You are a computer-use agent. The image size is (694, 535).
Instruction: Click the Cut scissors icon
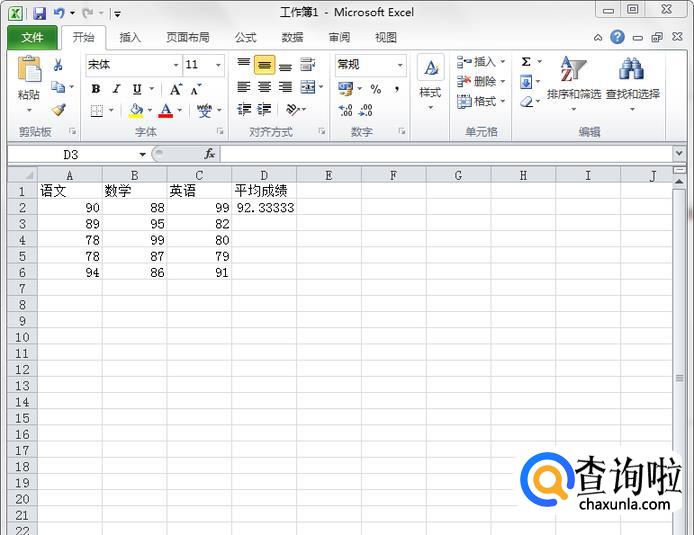pyautogui.click(x=58, y=65)
